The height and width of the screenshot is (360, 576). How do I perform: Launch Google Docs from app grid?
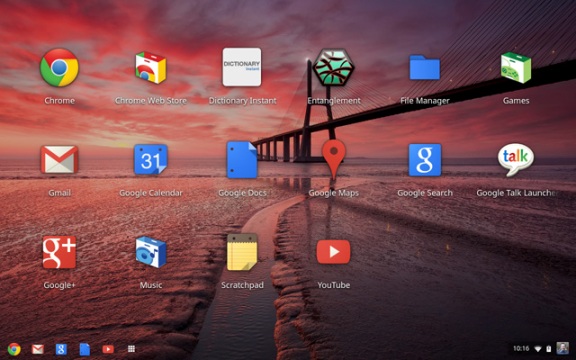click(242, 160)
